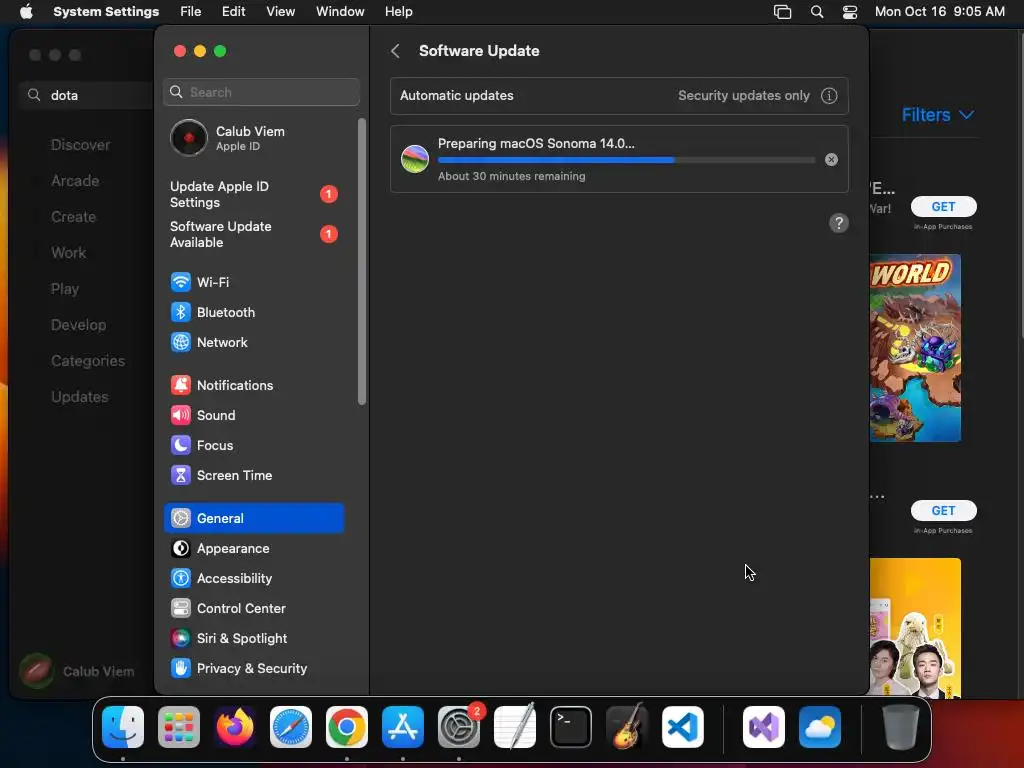Click second GET button in App Store
1024x768 pixels.
[944, 511]
